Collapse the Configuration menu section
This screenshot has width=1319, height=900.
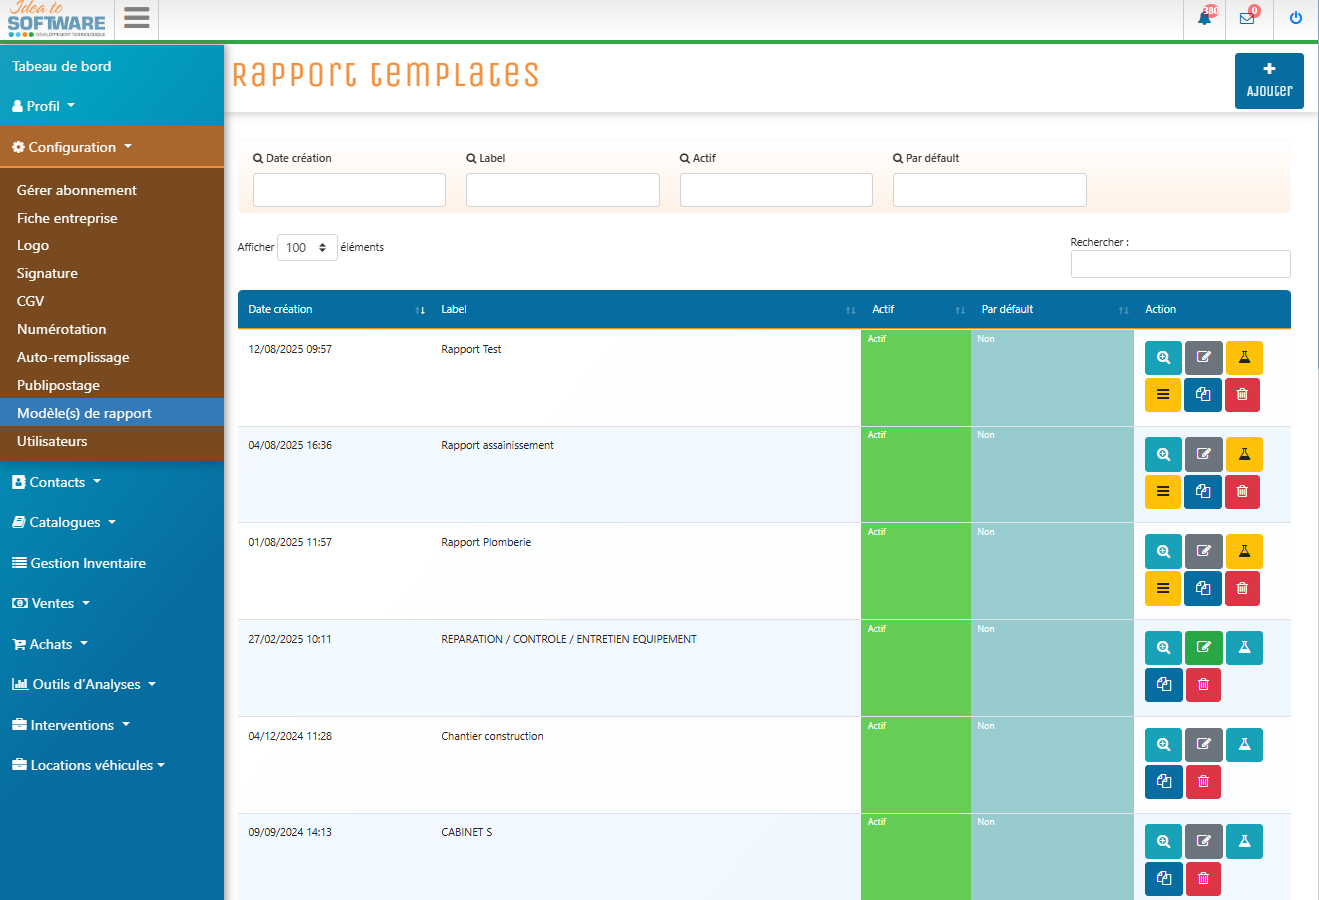[72, 147]
